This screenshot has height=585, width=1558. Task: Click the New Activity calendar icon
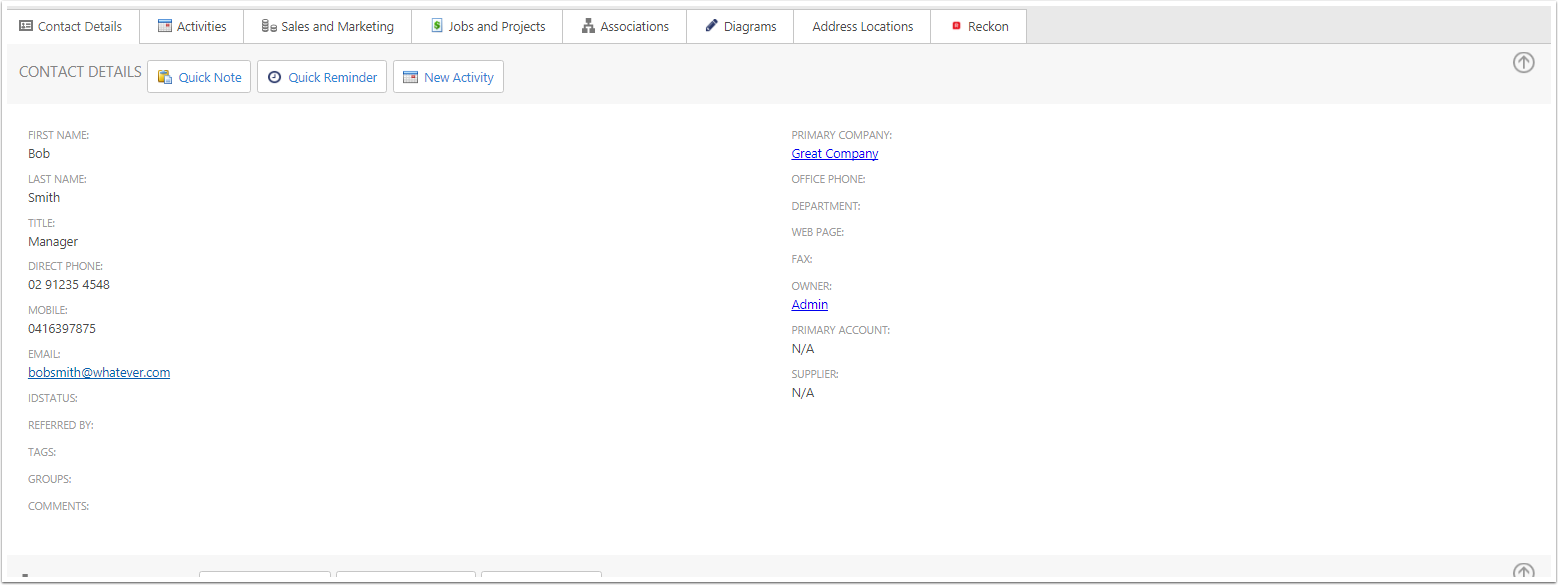pyautogui.click(x=410, y=77)
